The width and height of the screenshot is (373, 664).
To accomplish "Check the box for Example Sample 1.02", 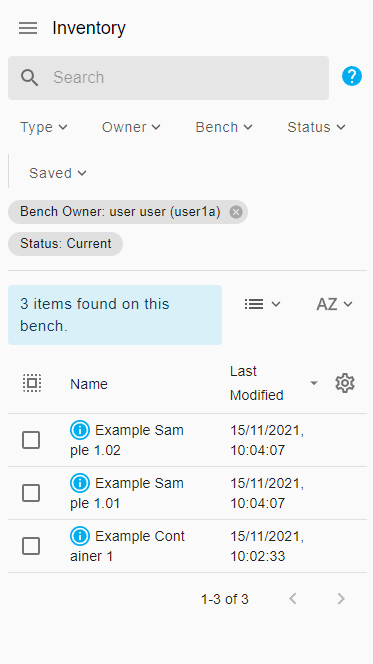I will (x=31, y=440).
